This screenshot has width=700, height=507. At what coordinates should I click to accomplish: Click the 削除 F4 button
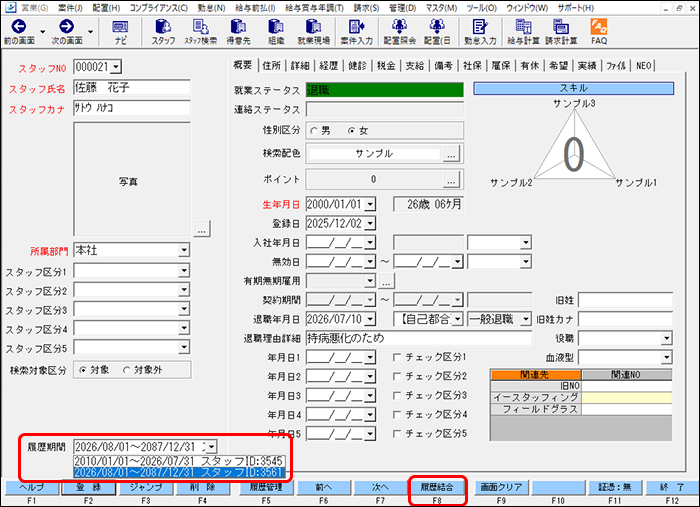203,487
